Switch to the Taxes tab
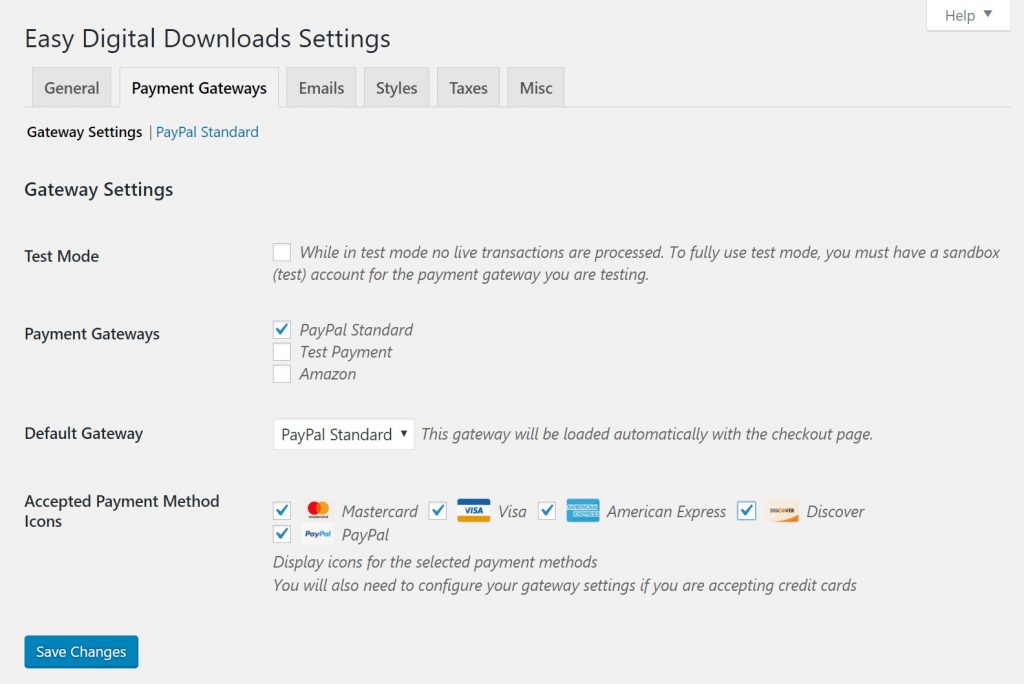Viewport: 1024px width, 684px height. (467, 88)
